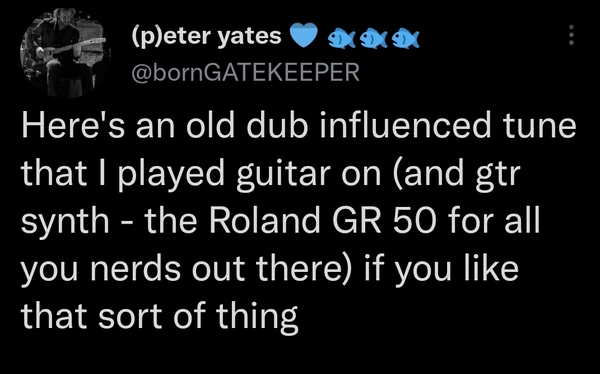The image size is (600, 374).
Task: Click the word "played" in the tweet
Action: pyautogui.click(x=171, y=175)
